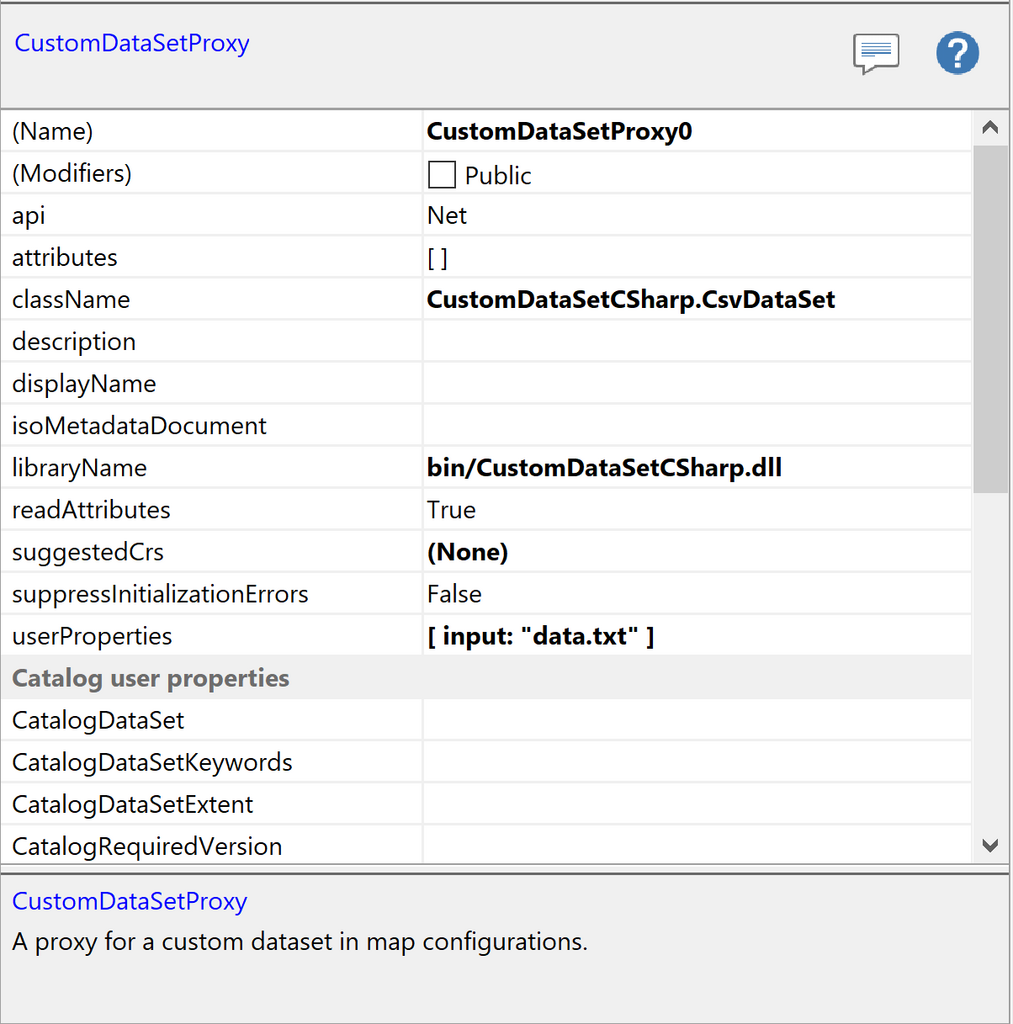Click the empty displayName value field
Image resolution: width=1013 pixels, height=1024 pixels.
[x=697, y=383]
